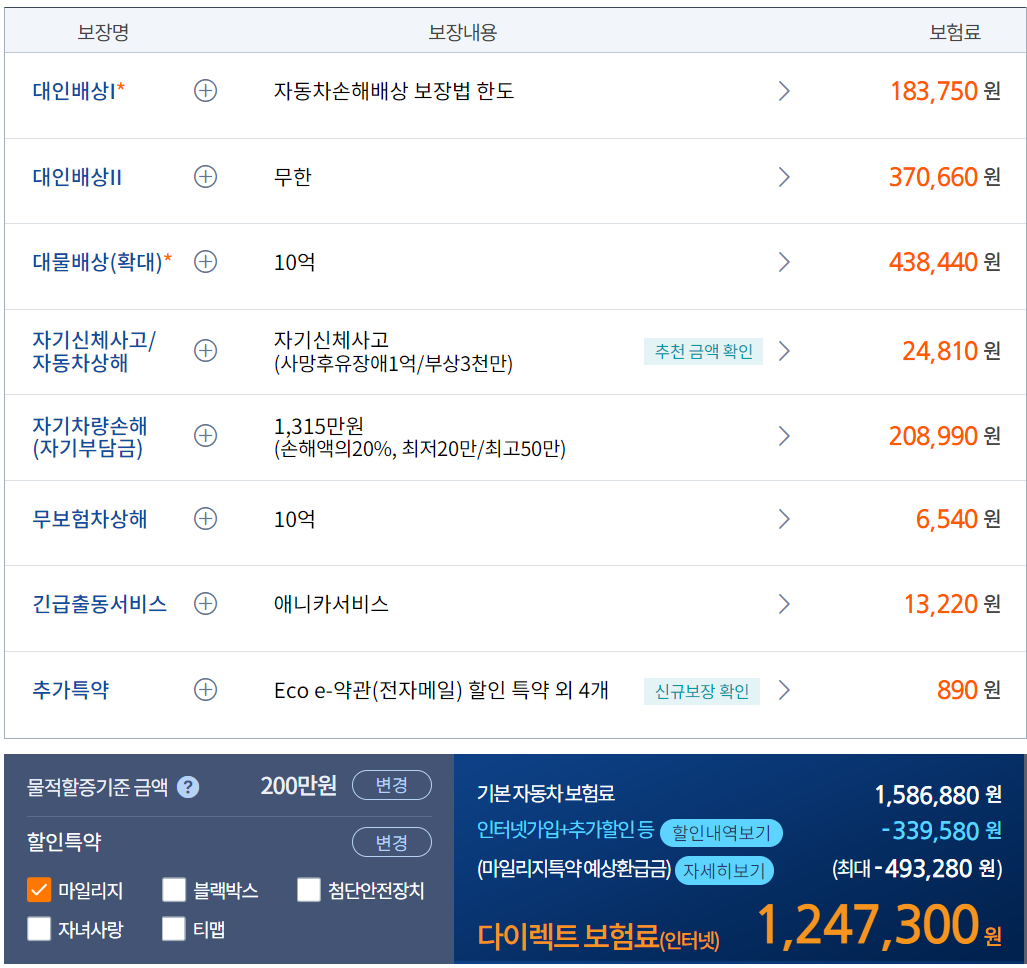This screenshot has width=1027, height=968.
Task: Expand the 자기차량손해 row arrow
Action: pos(784,436)
